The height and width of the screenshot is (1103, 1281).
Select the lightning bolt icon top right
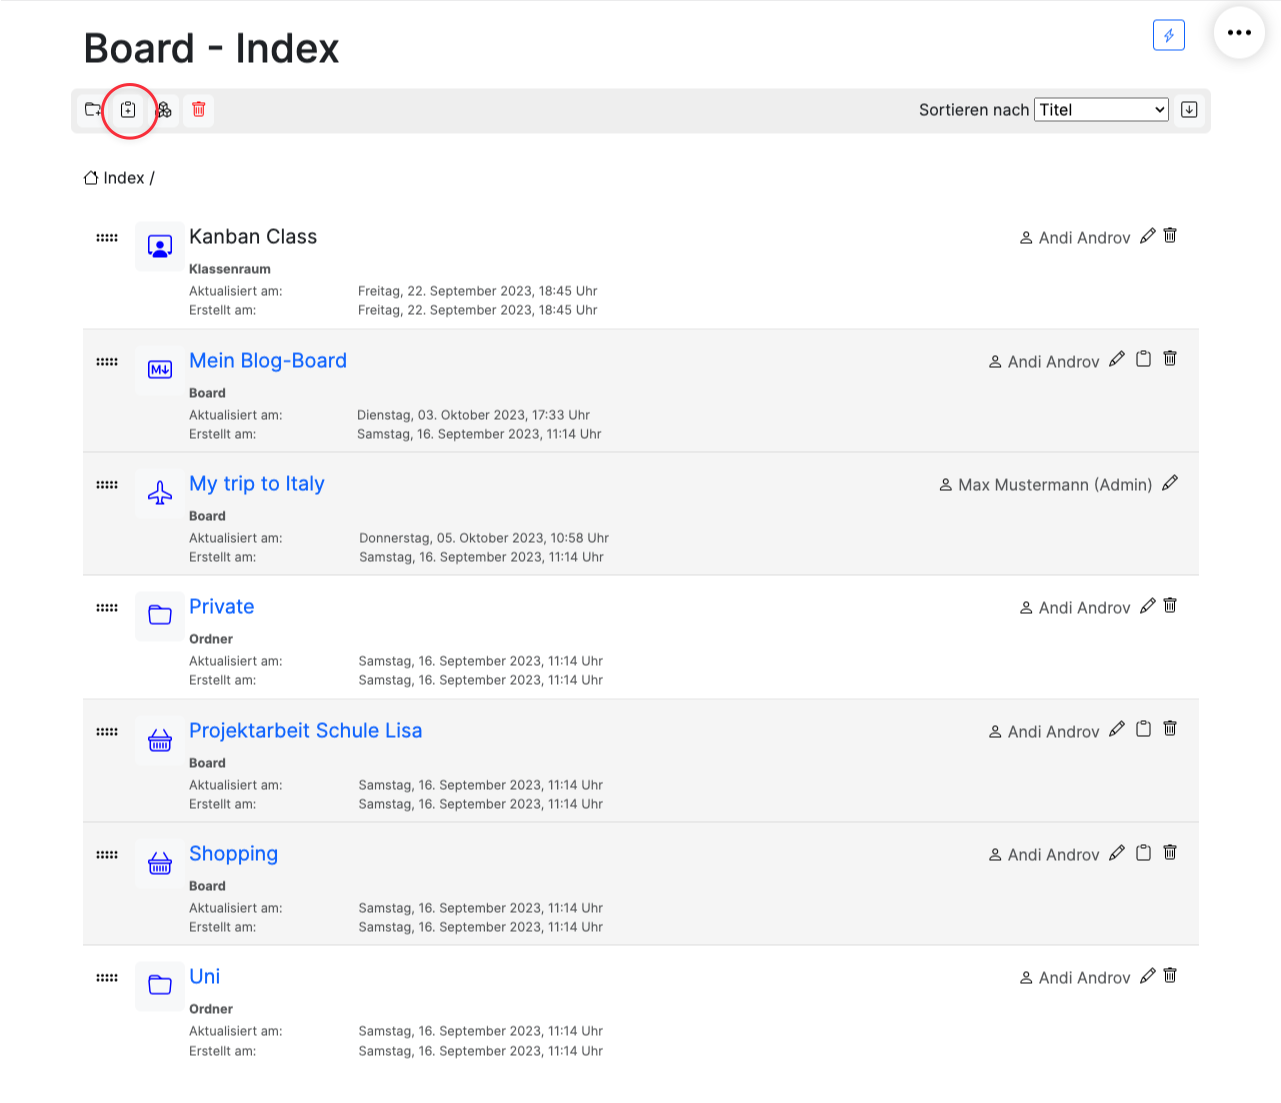[x=1168, y=33]
